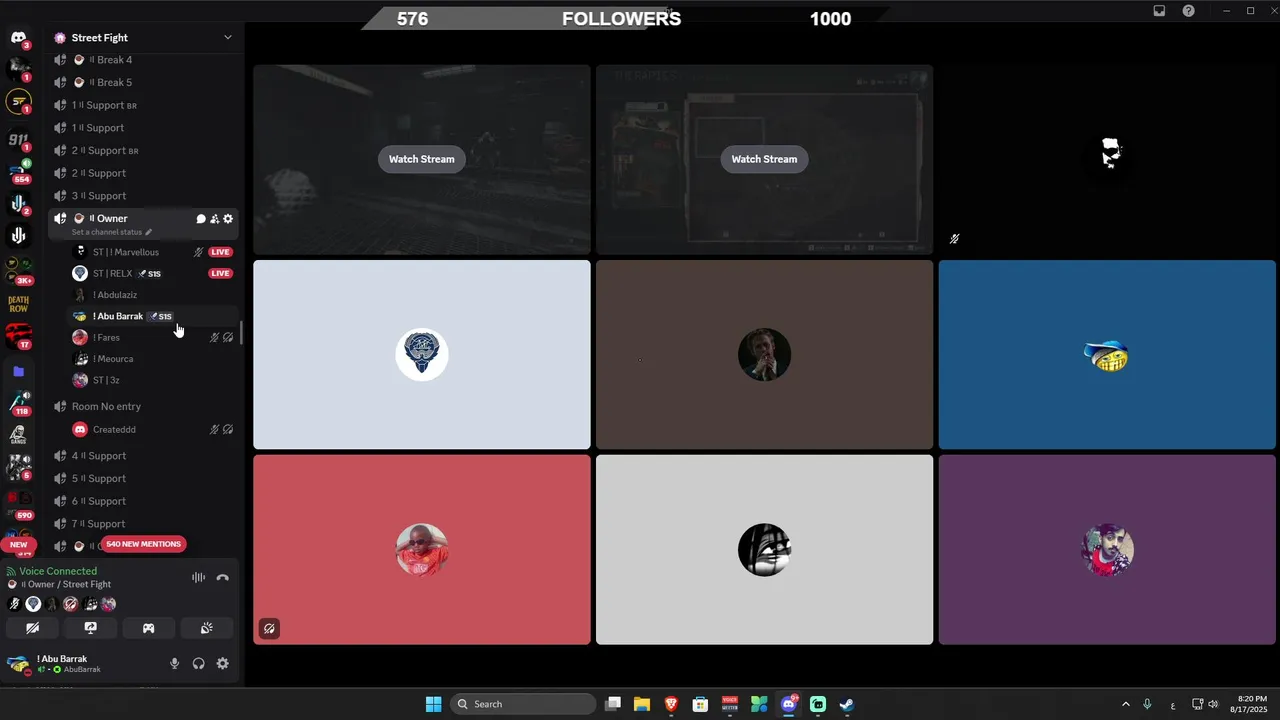This screenshot has height=720, width=1280.
Task: Open the gray black-and-white avatar tile
Action: tap(764, 550)
